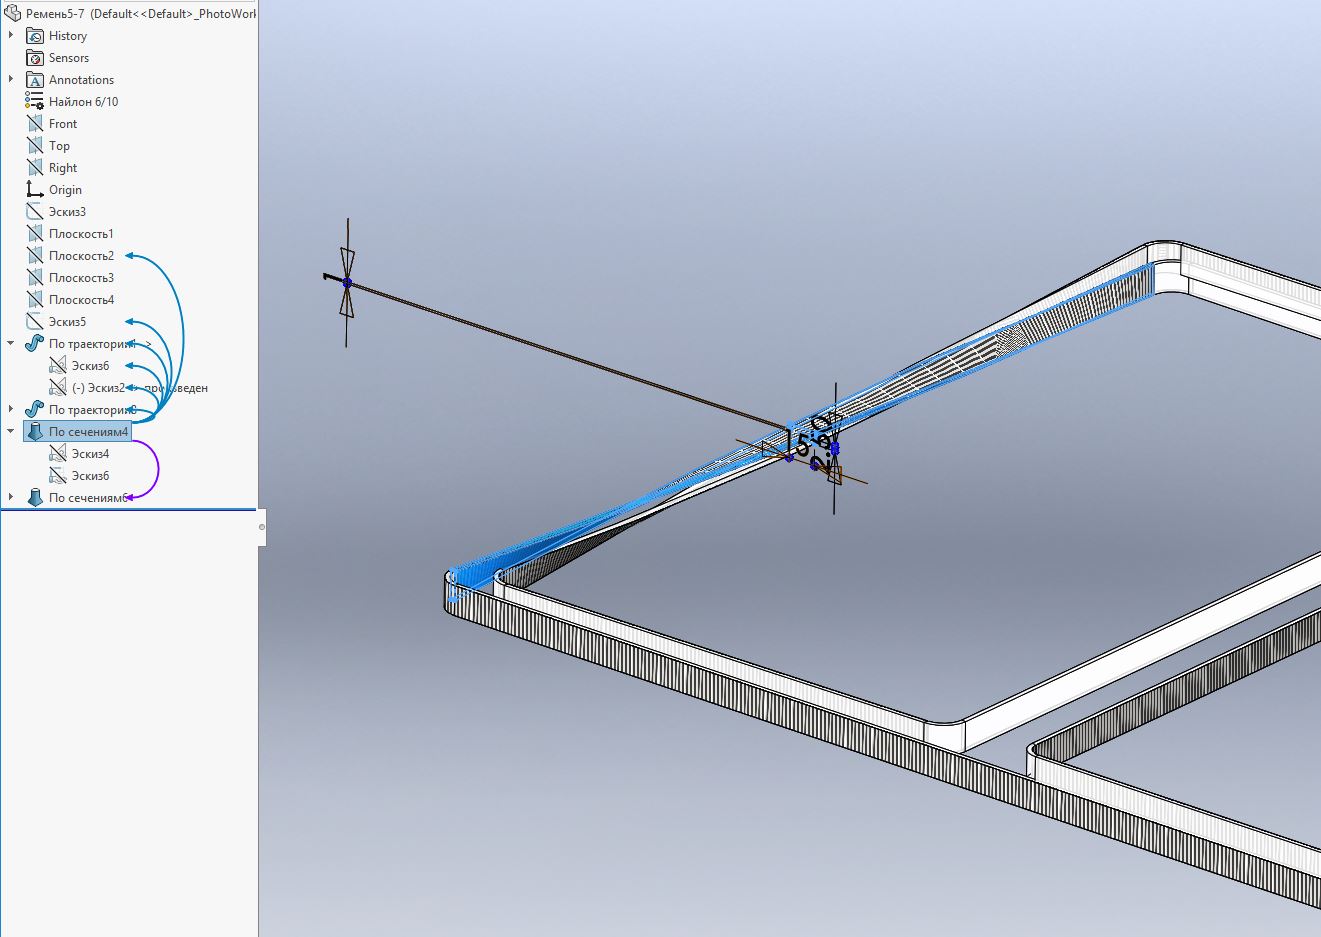
Task: Select Эскиз6 under the По траектории sweep
Action: pyautogui.click(x=90, y=366)
